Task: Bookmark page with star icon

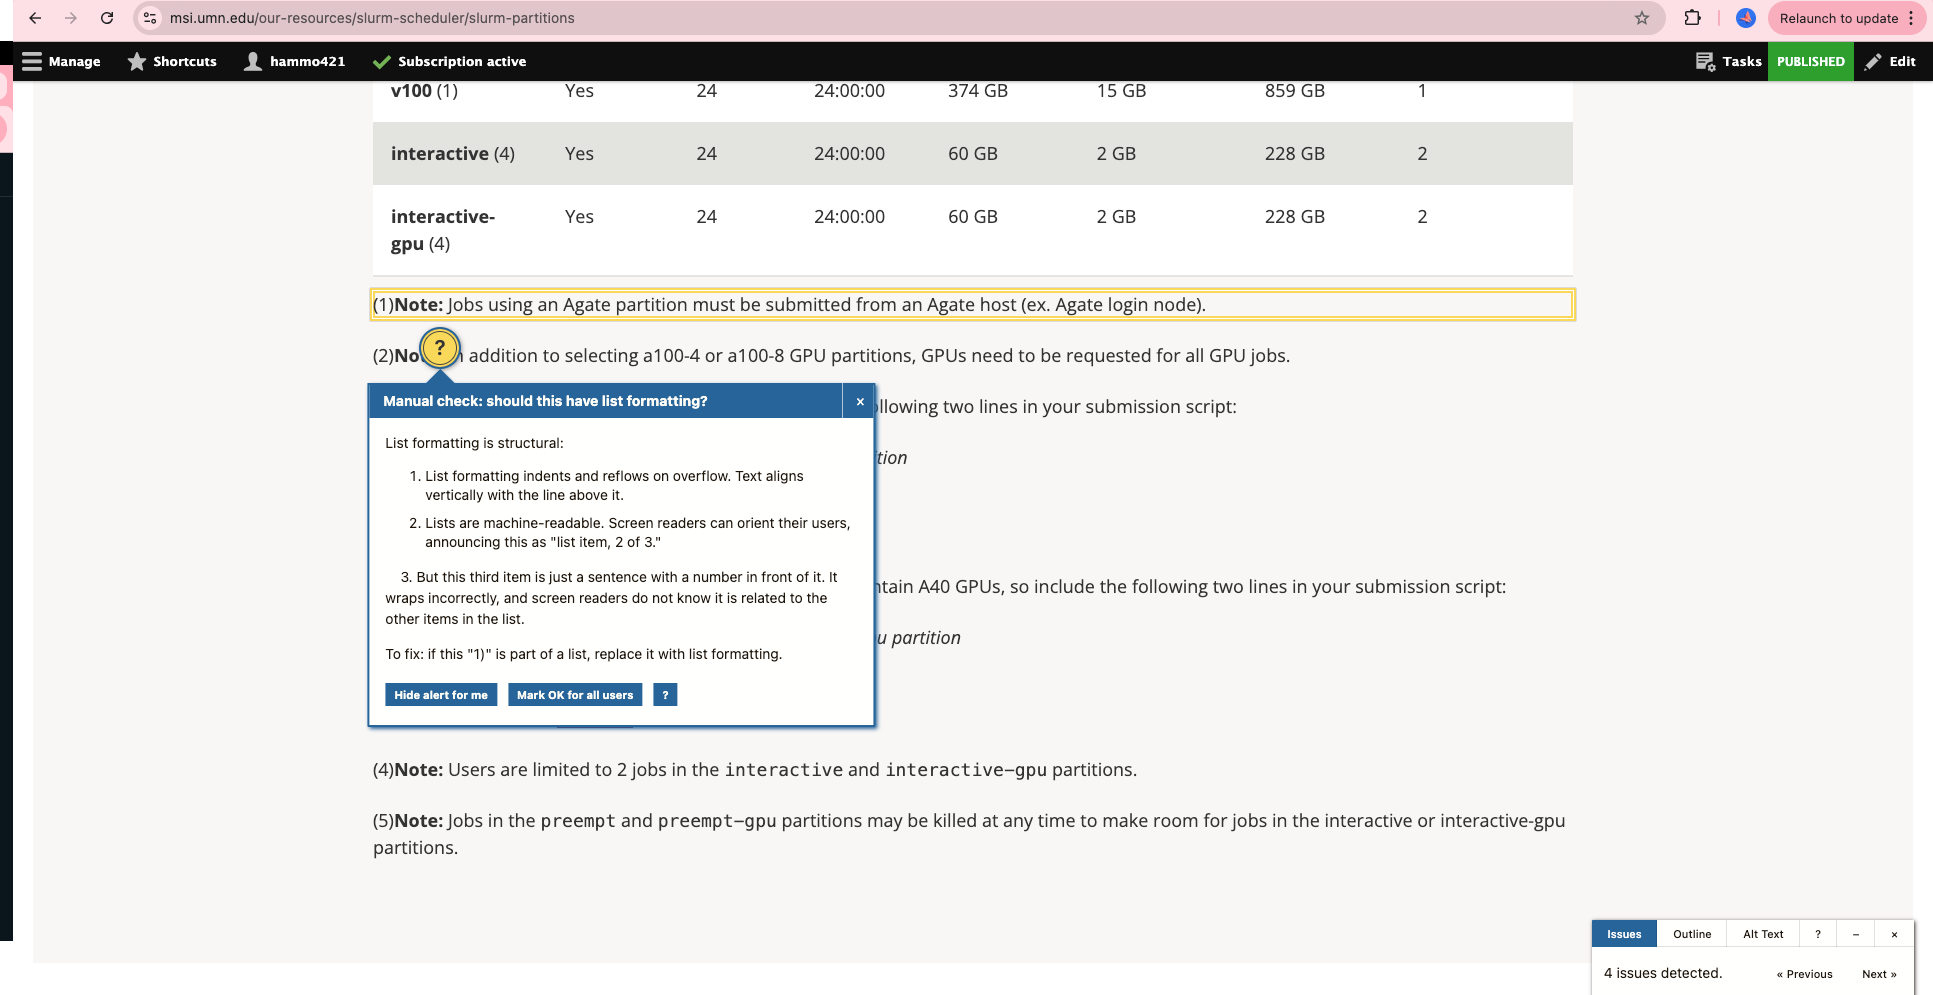Action: [x=1641, y=18]
